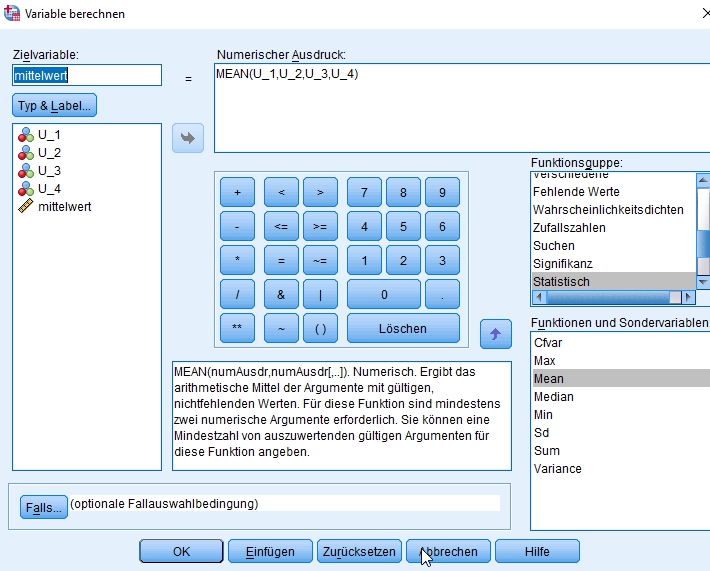This screenshot has width=710, height=571.
Task: Select Statistisch in the function group list
Action: (x=561, y=282)
